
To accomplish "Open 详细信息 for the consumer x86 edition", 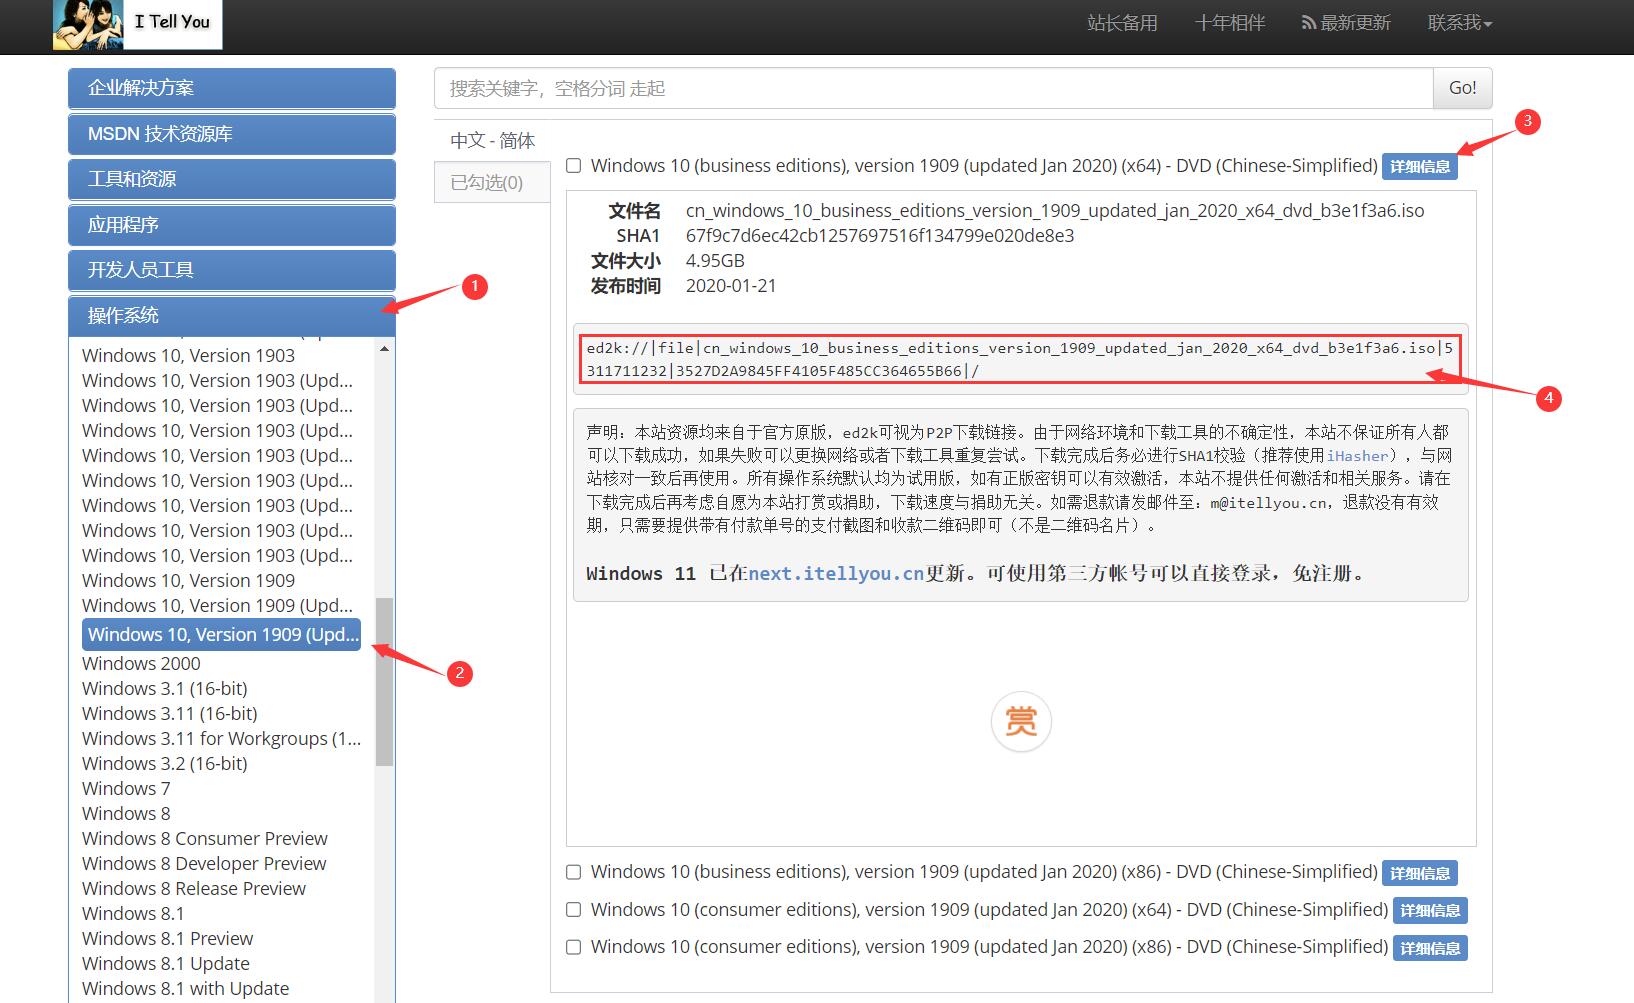I will coord(1430,947).
